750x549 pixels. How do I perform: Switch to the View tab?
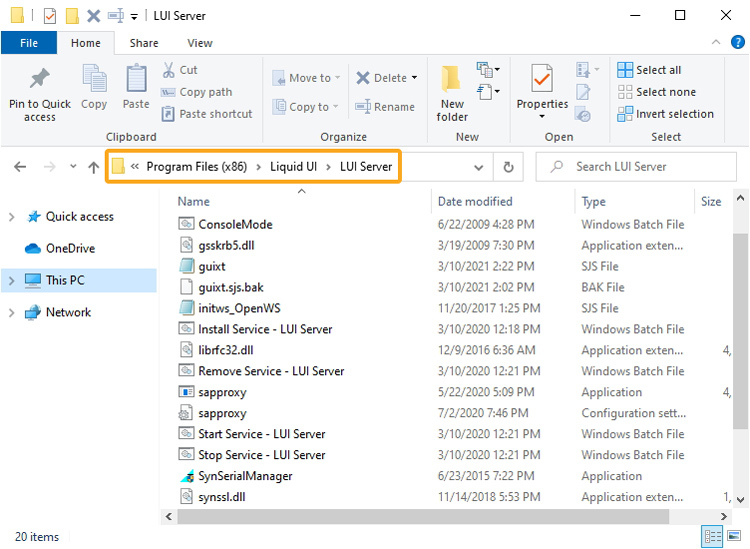[200, 43]
